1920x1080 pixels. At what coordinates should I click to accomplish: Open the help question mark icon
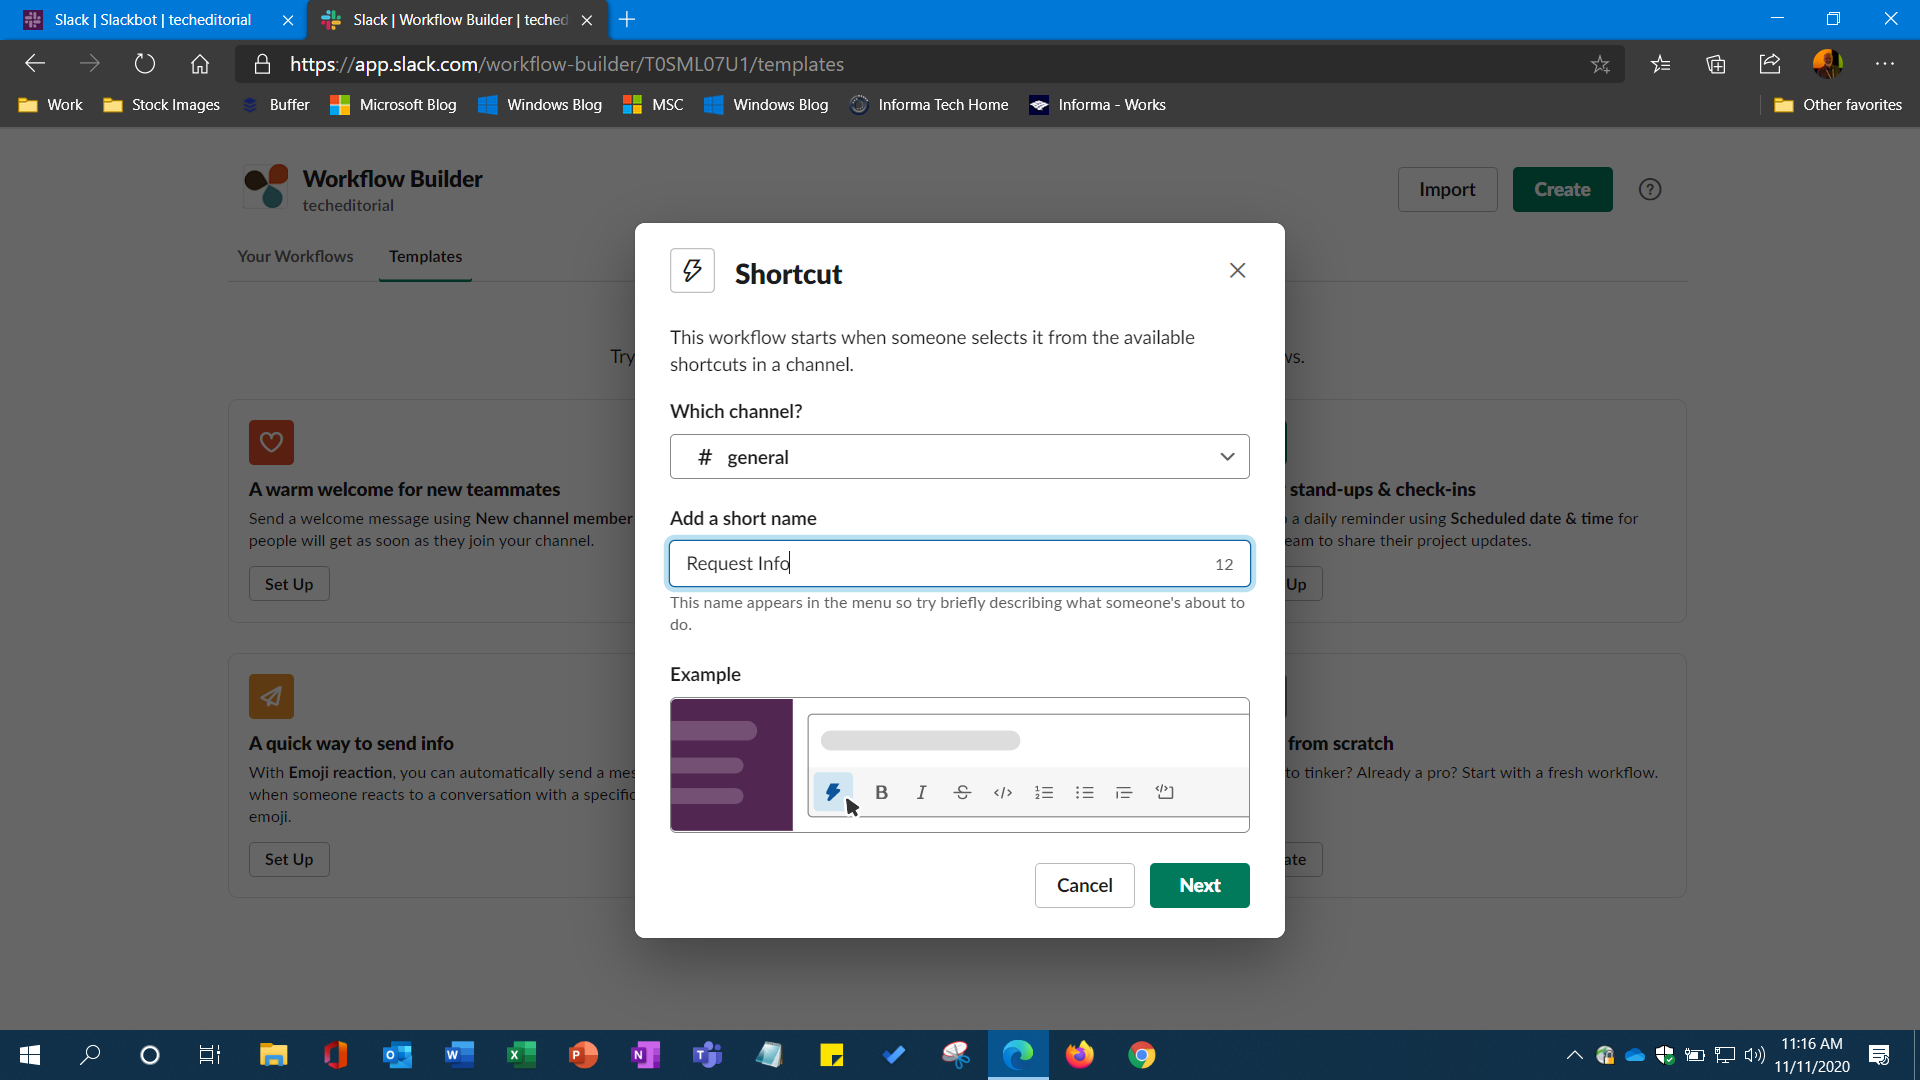[1649, 189]
